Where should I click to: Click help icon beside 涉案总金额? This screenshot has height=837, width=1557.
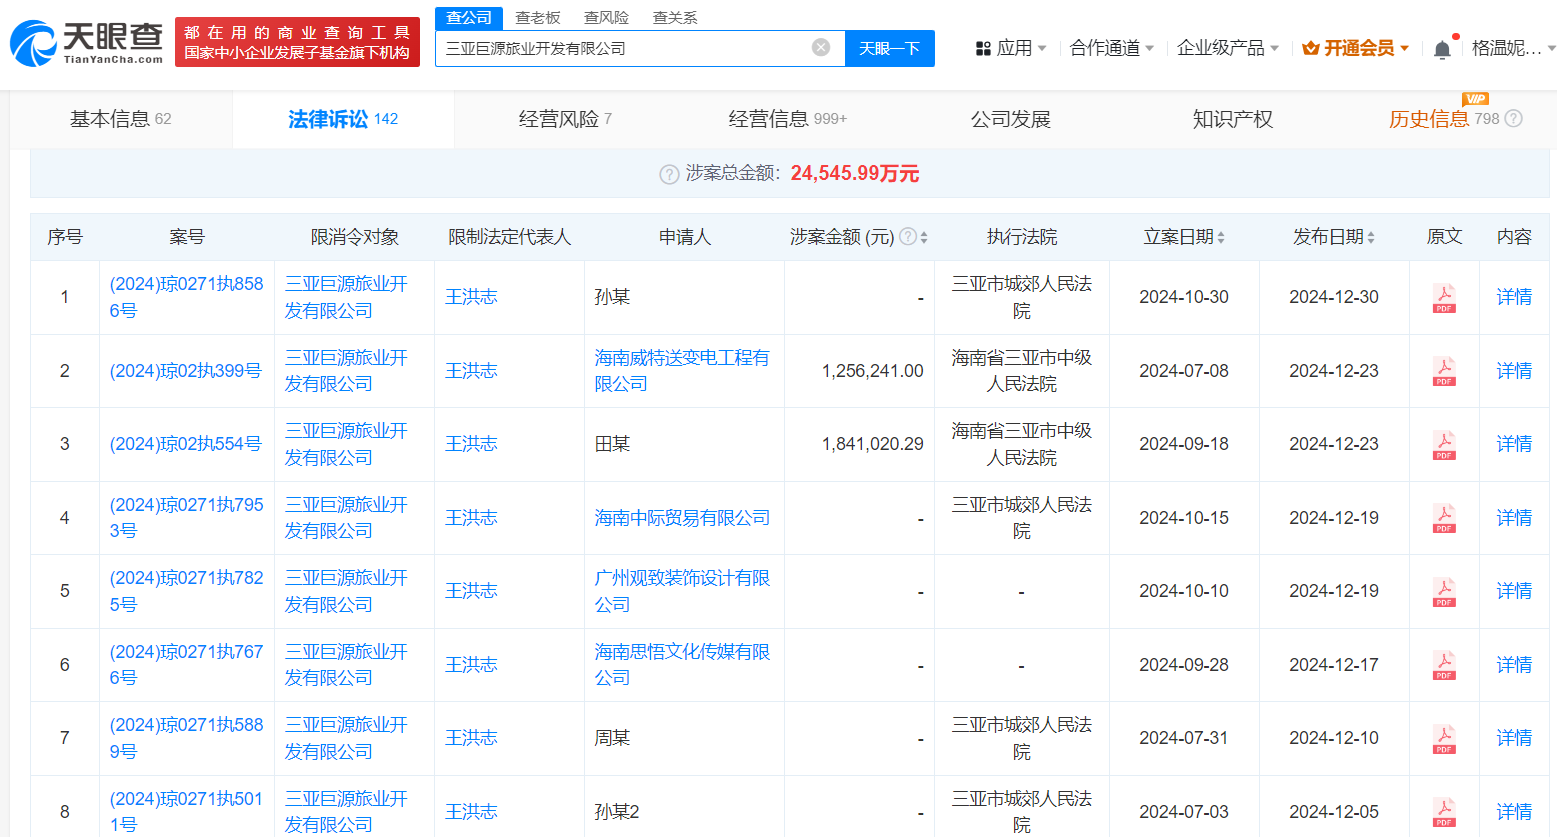[669, 174]
